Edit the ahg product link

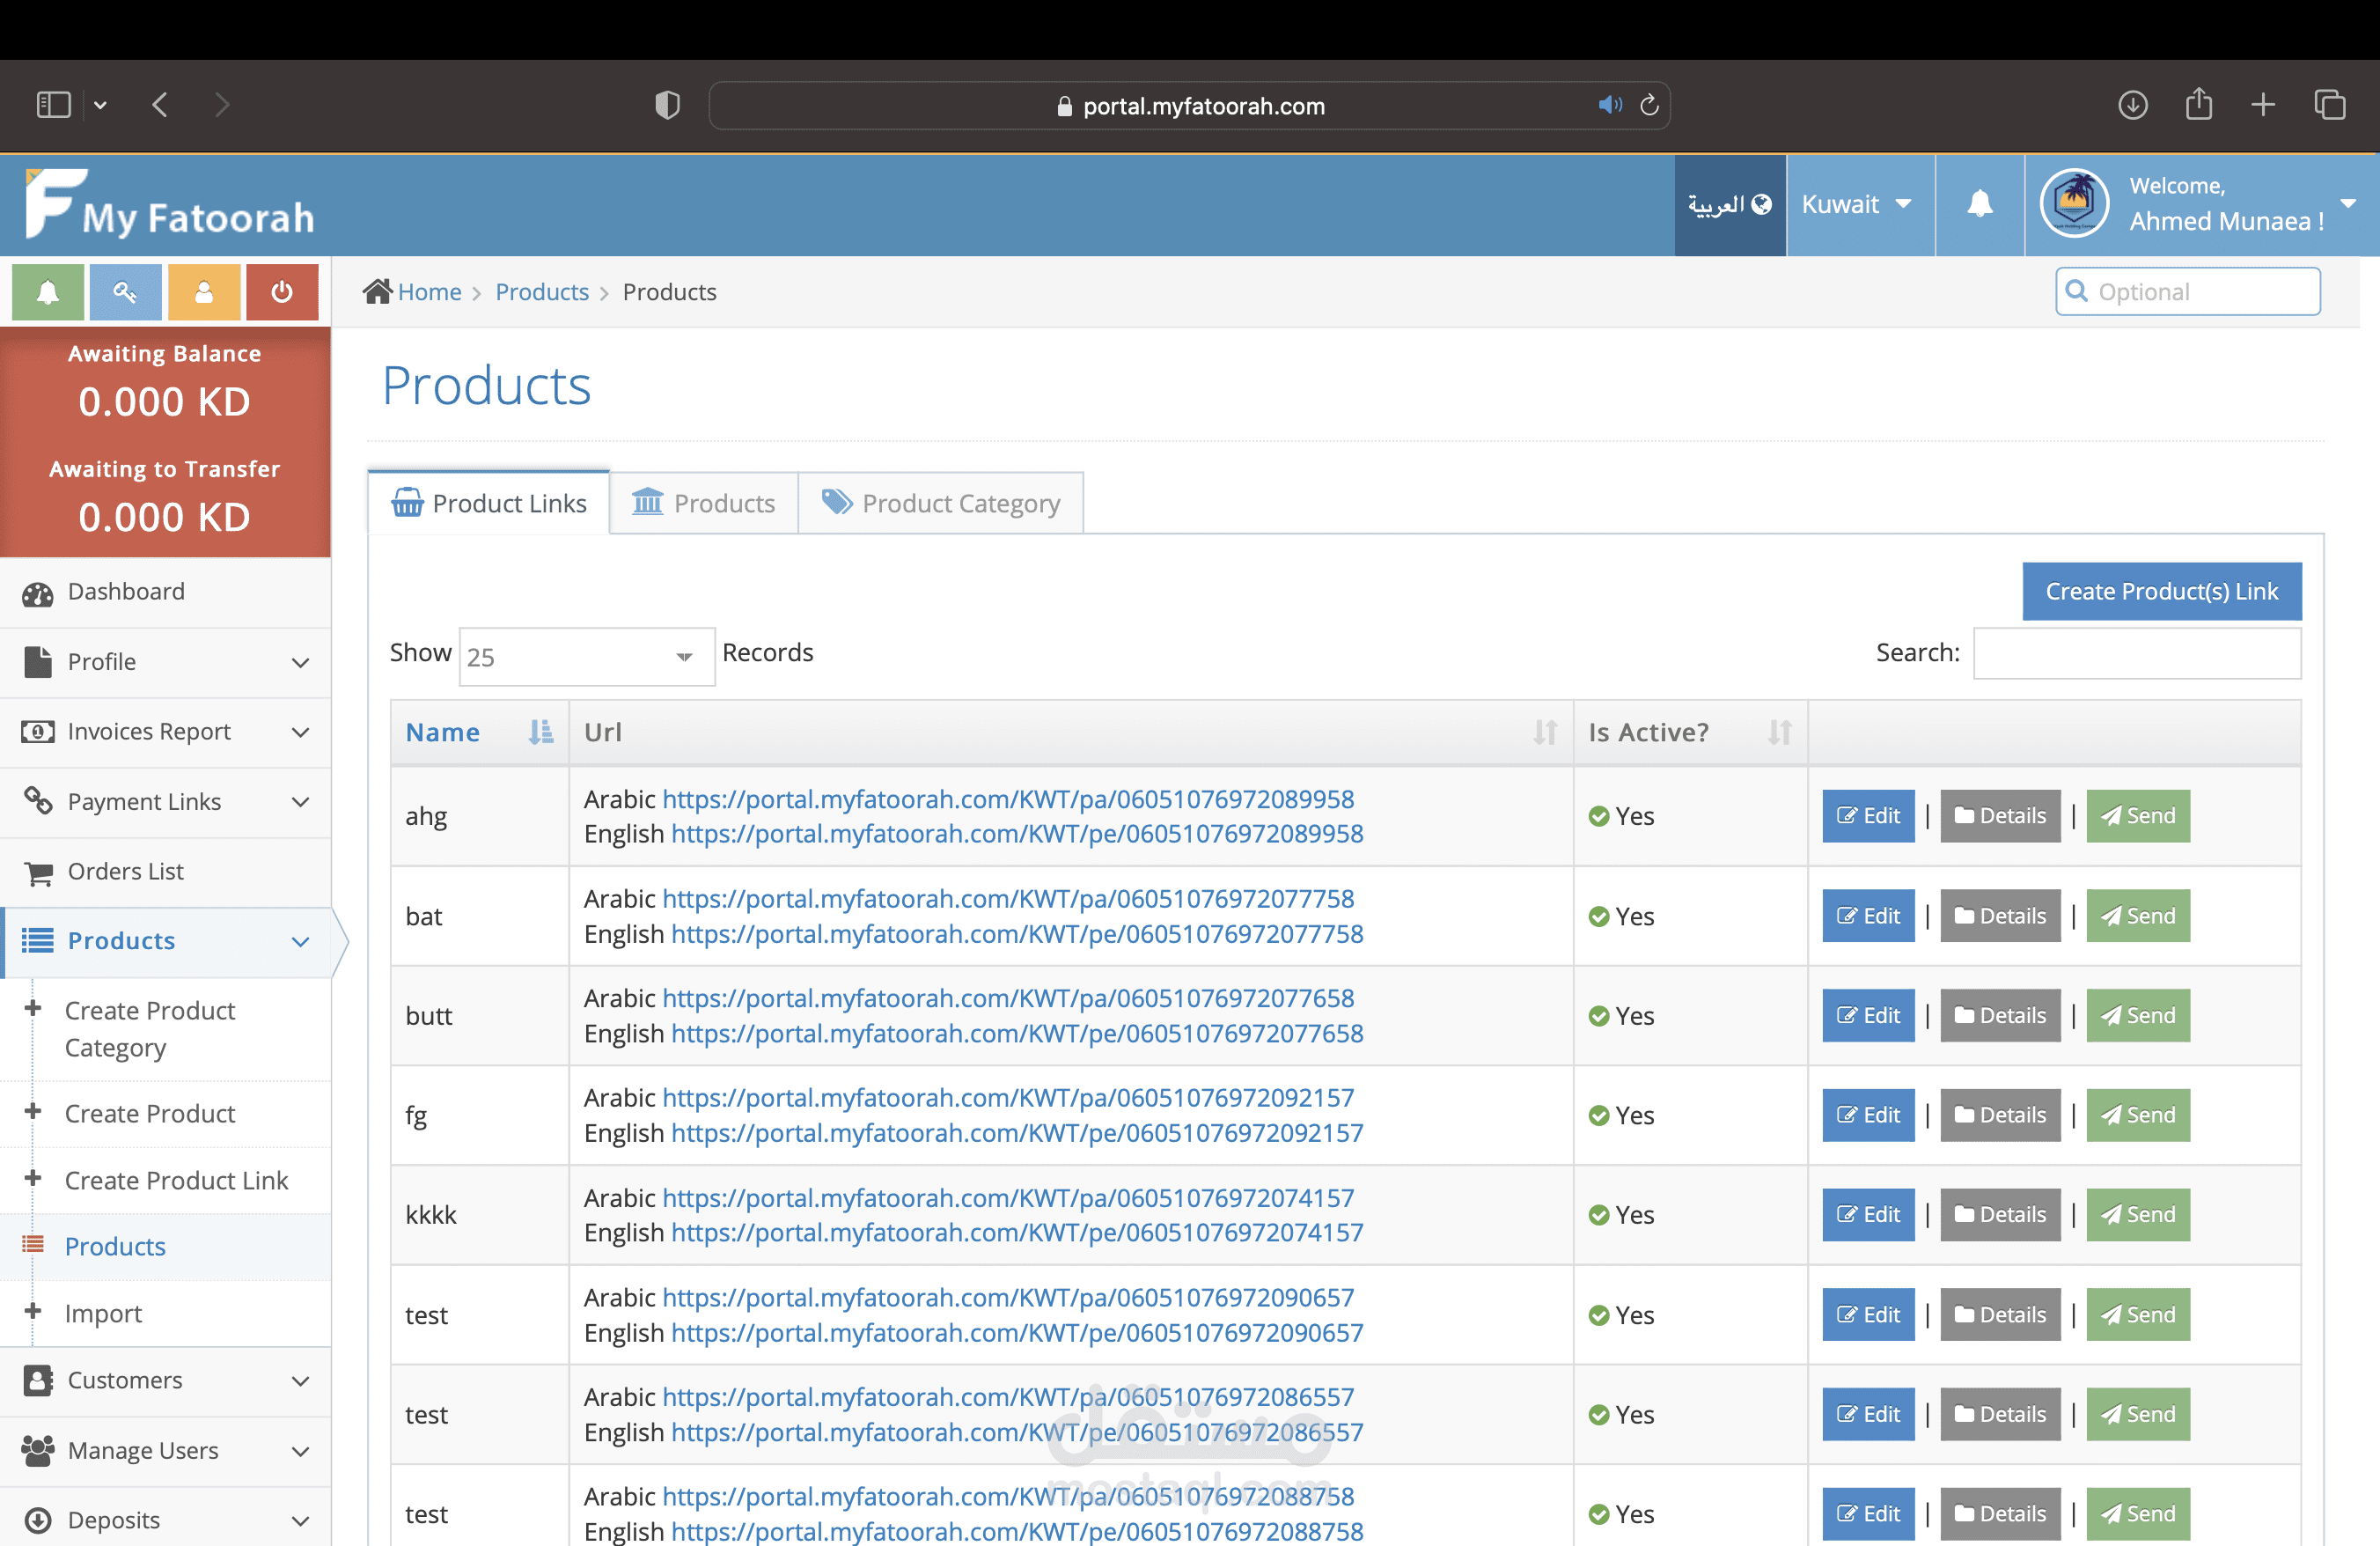(x=1868, y=816)
